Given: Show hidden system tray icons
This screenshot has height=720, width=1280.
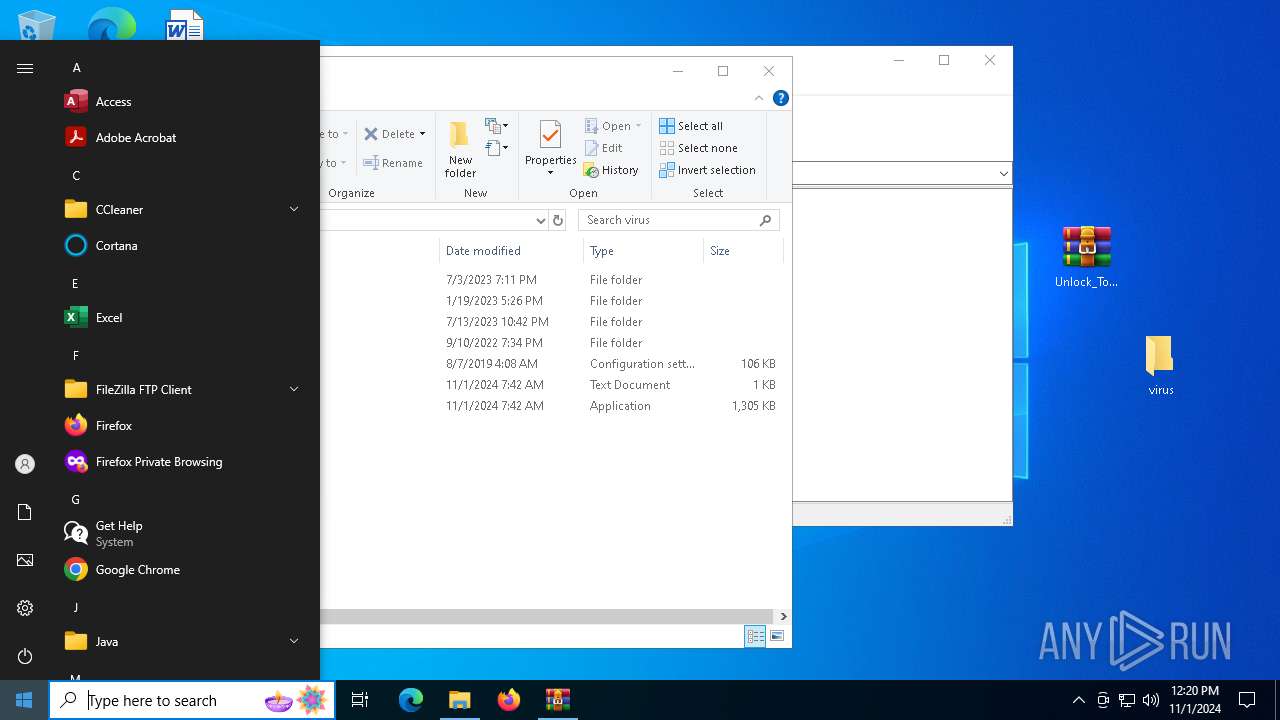Looking at the screenshot, I should point(1078,700).
